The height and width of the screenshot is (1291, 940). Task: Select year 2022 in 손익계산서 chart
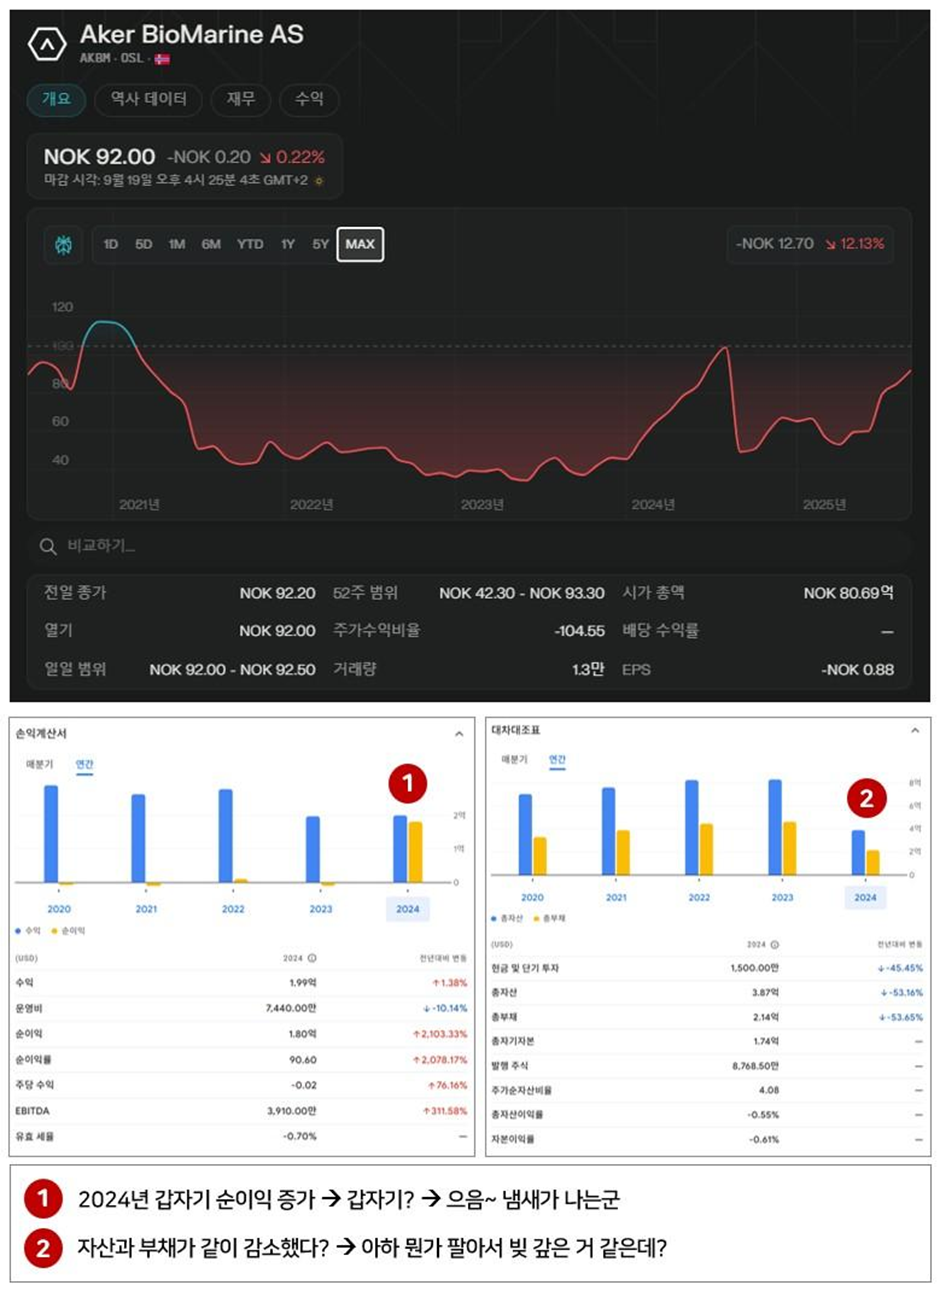coord(233,909)
